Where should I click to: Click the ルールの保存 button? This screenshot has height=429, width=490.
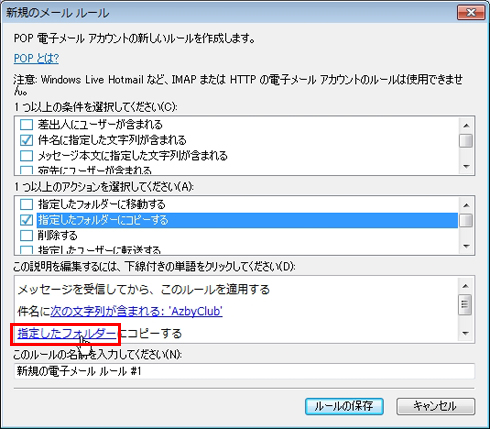point(344,406)
